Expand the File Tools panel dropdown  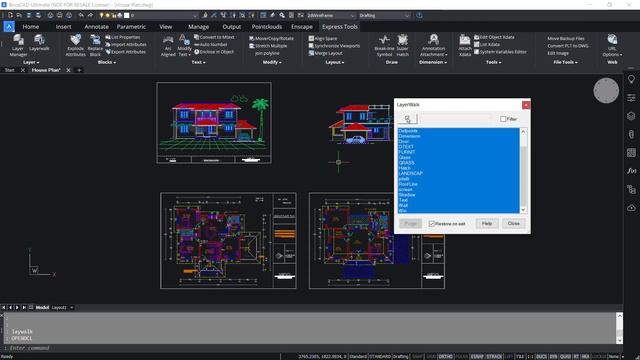[565, 62]
